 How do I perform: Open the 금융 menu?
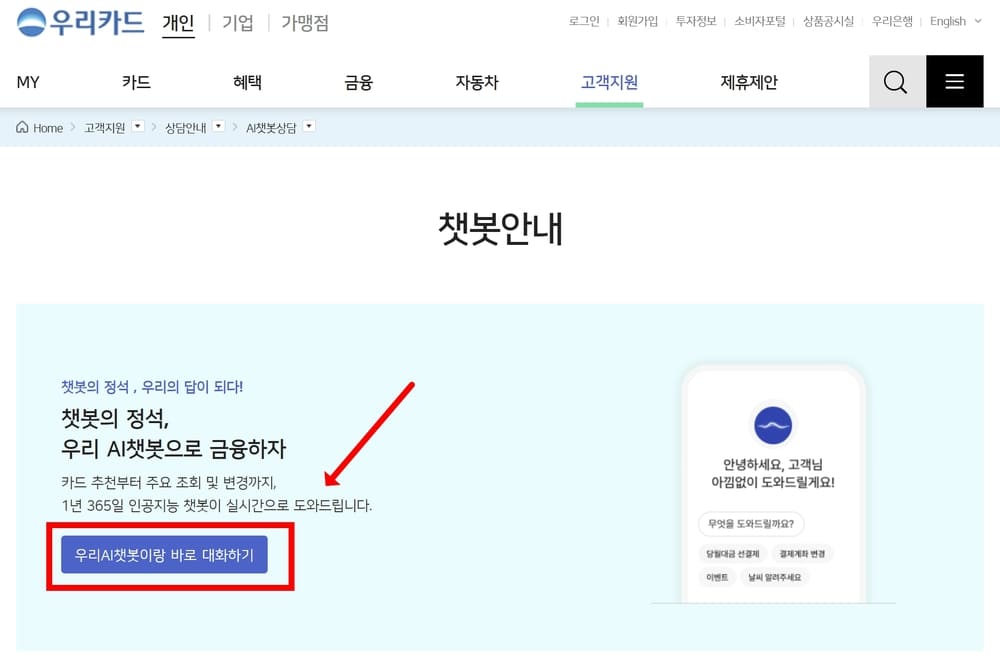pos(358,82)
